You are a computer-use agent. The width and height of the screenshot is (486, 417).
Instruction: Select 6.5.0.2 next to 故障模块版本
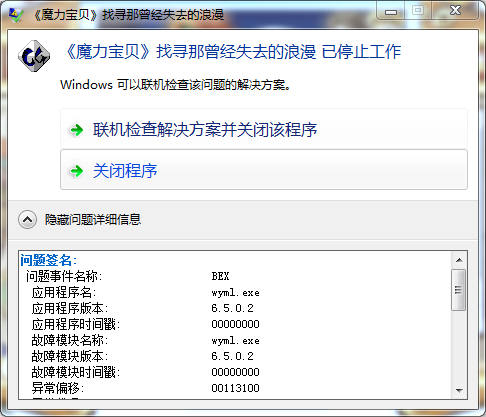tap(232, 356)
